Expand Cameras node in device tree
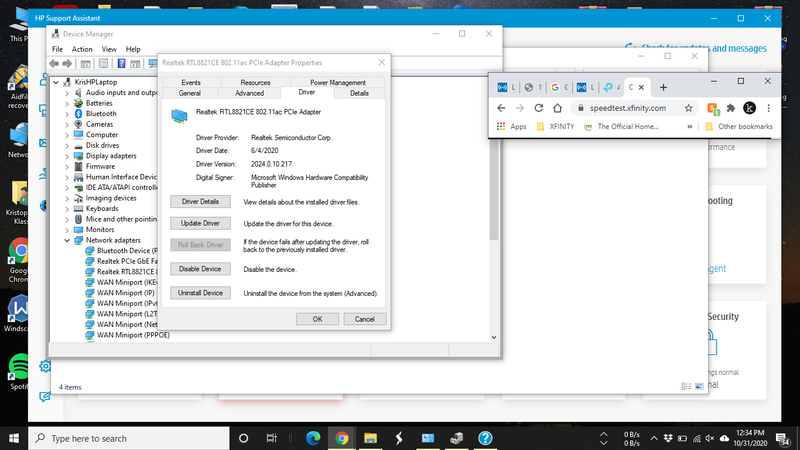800x450 pixels. point(67,124)
